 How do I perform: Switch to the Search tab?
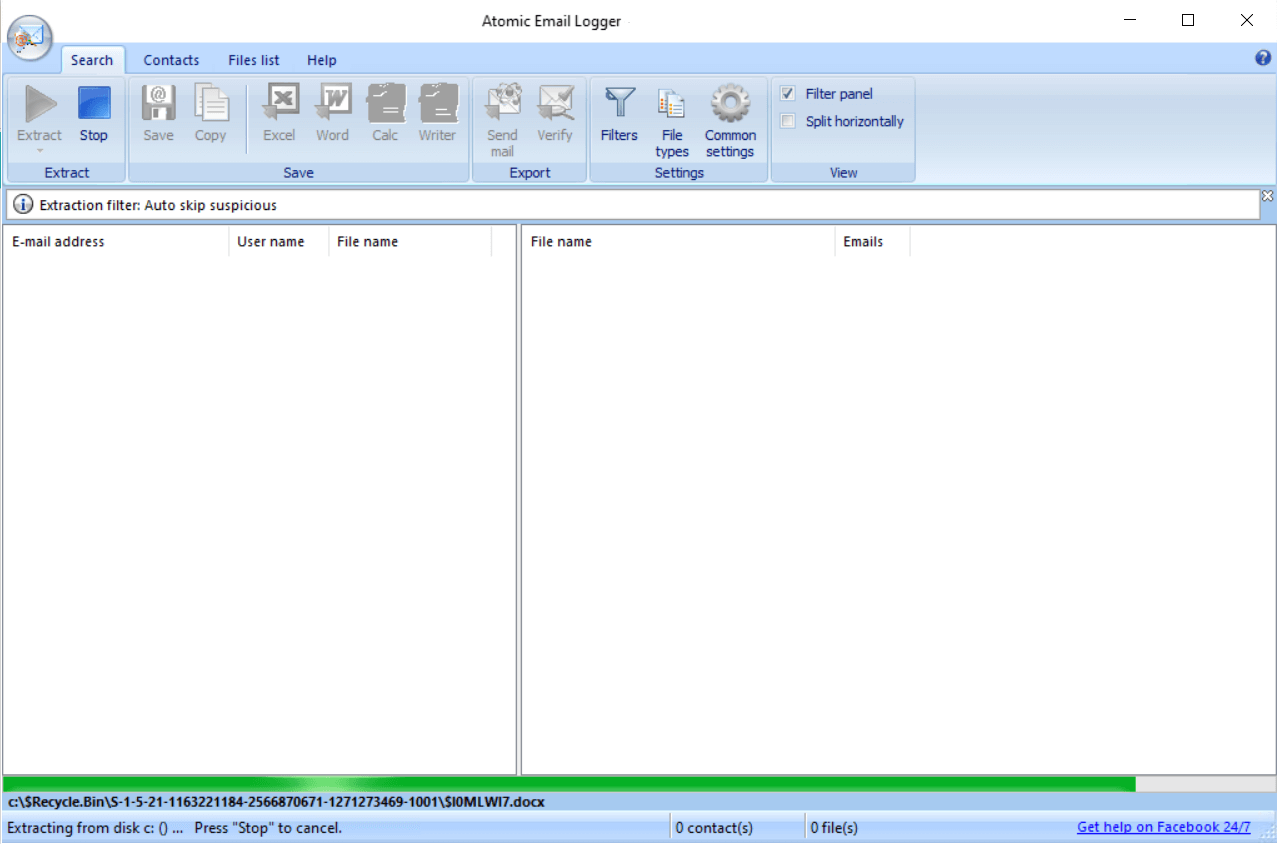[x=92, y=60]
